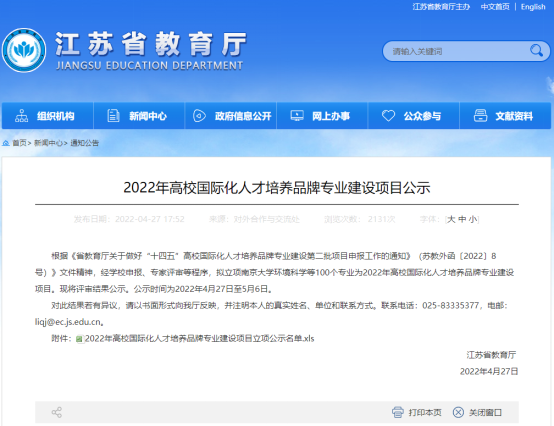Open the 组织机构 navigation menu

(x=47, y=116)
